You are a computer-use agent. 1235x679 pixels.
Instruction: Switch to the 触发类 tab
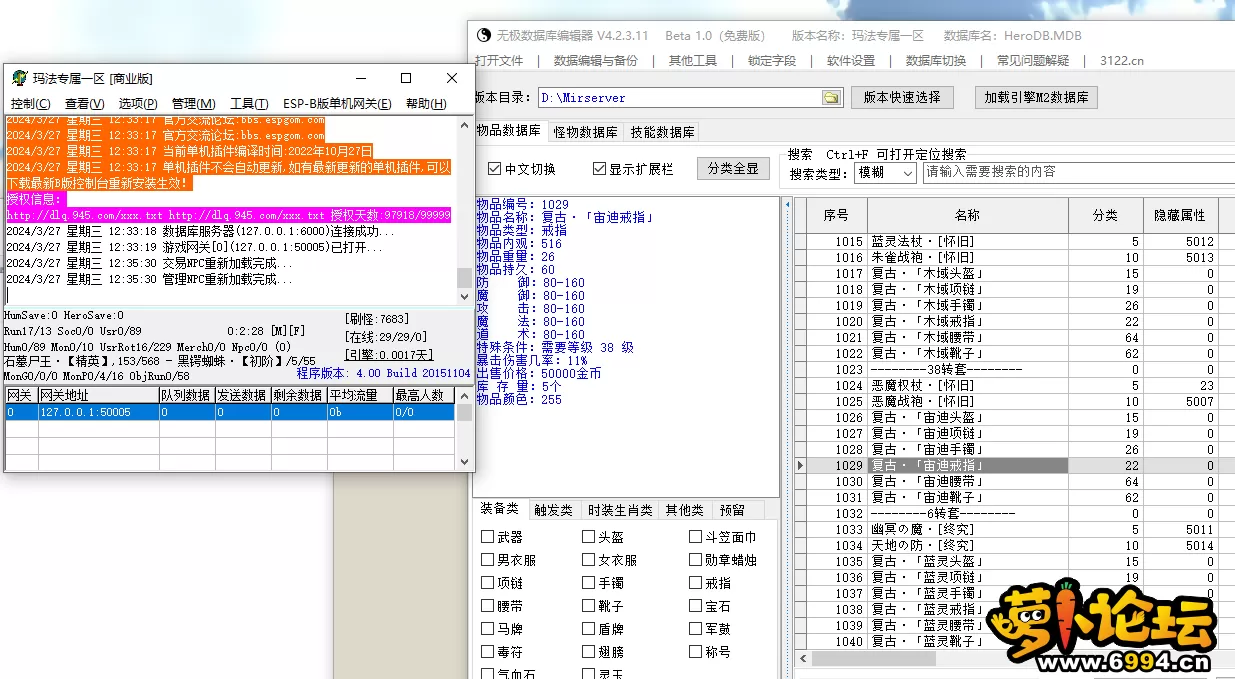(554, 510)
